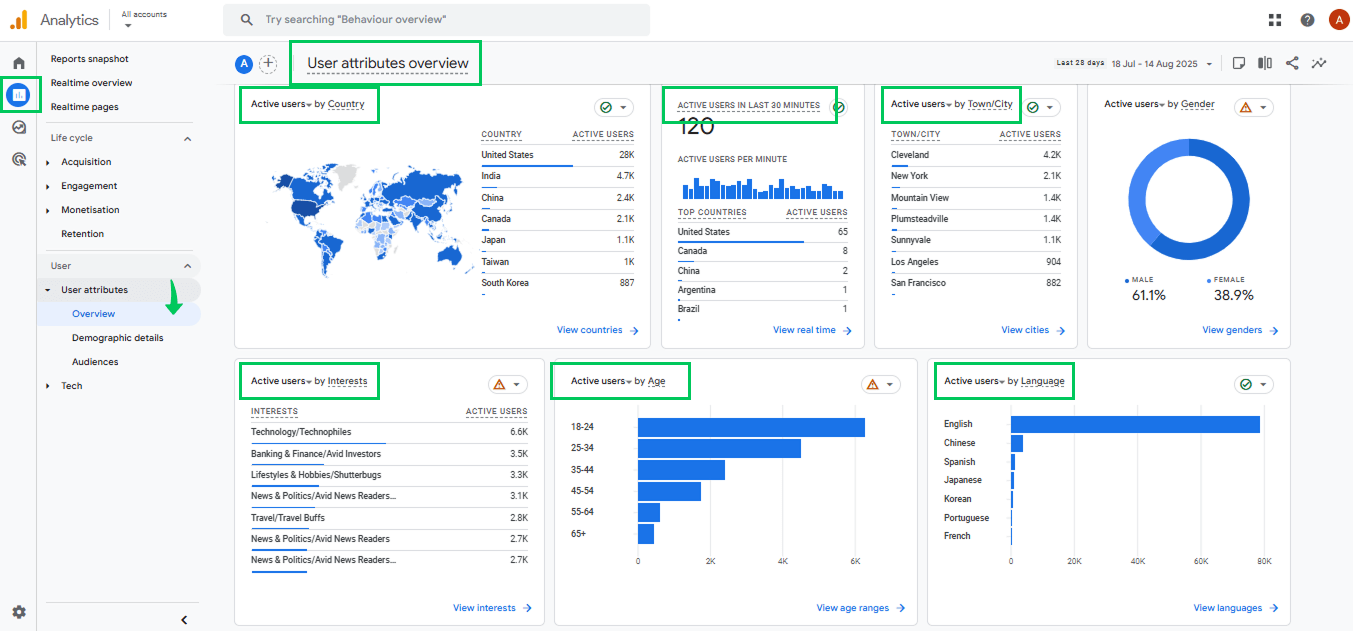Open the Insights sparkline icon
1353x631 pixels.
pos(1320,63)
